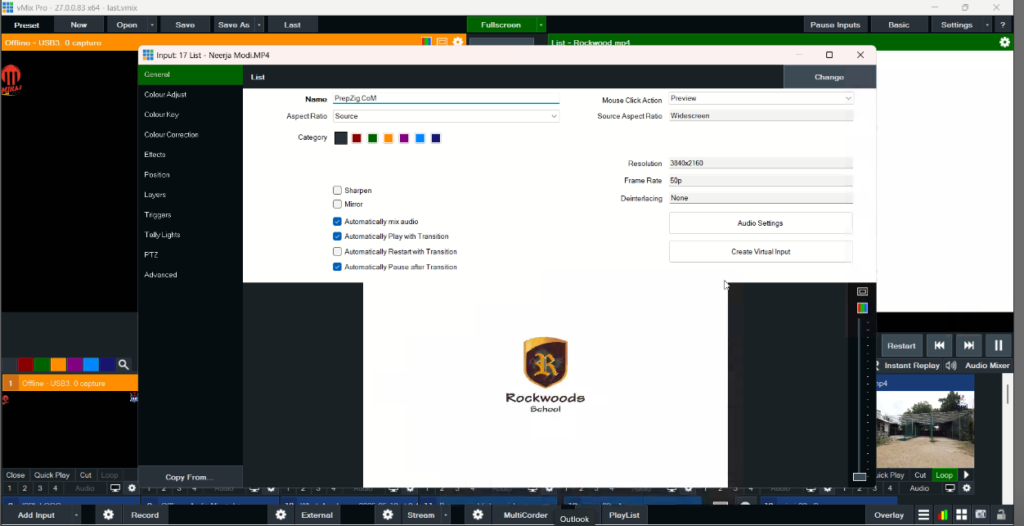Click the four-square grid icon in the bottom bar
The image size is (1024, 526).
pos(961,515)
